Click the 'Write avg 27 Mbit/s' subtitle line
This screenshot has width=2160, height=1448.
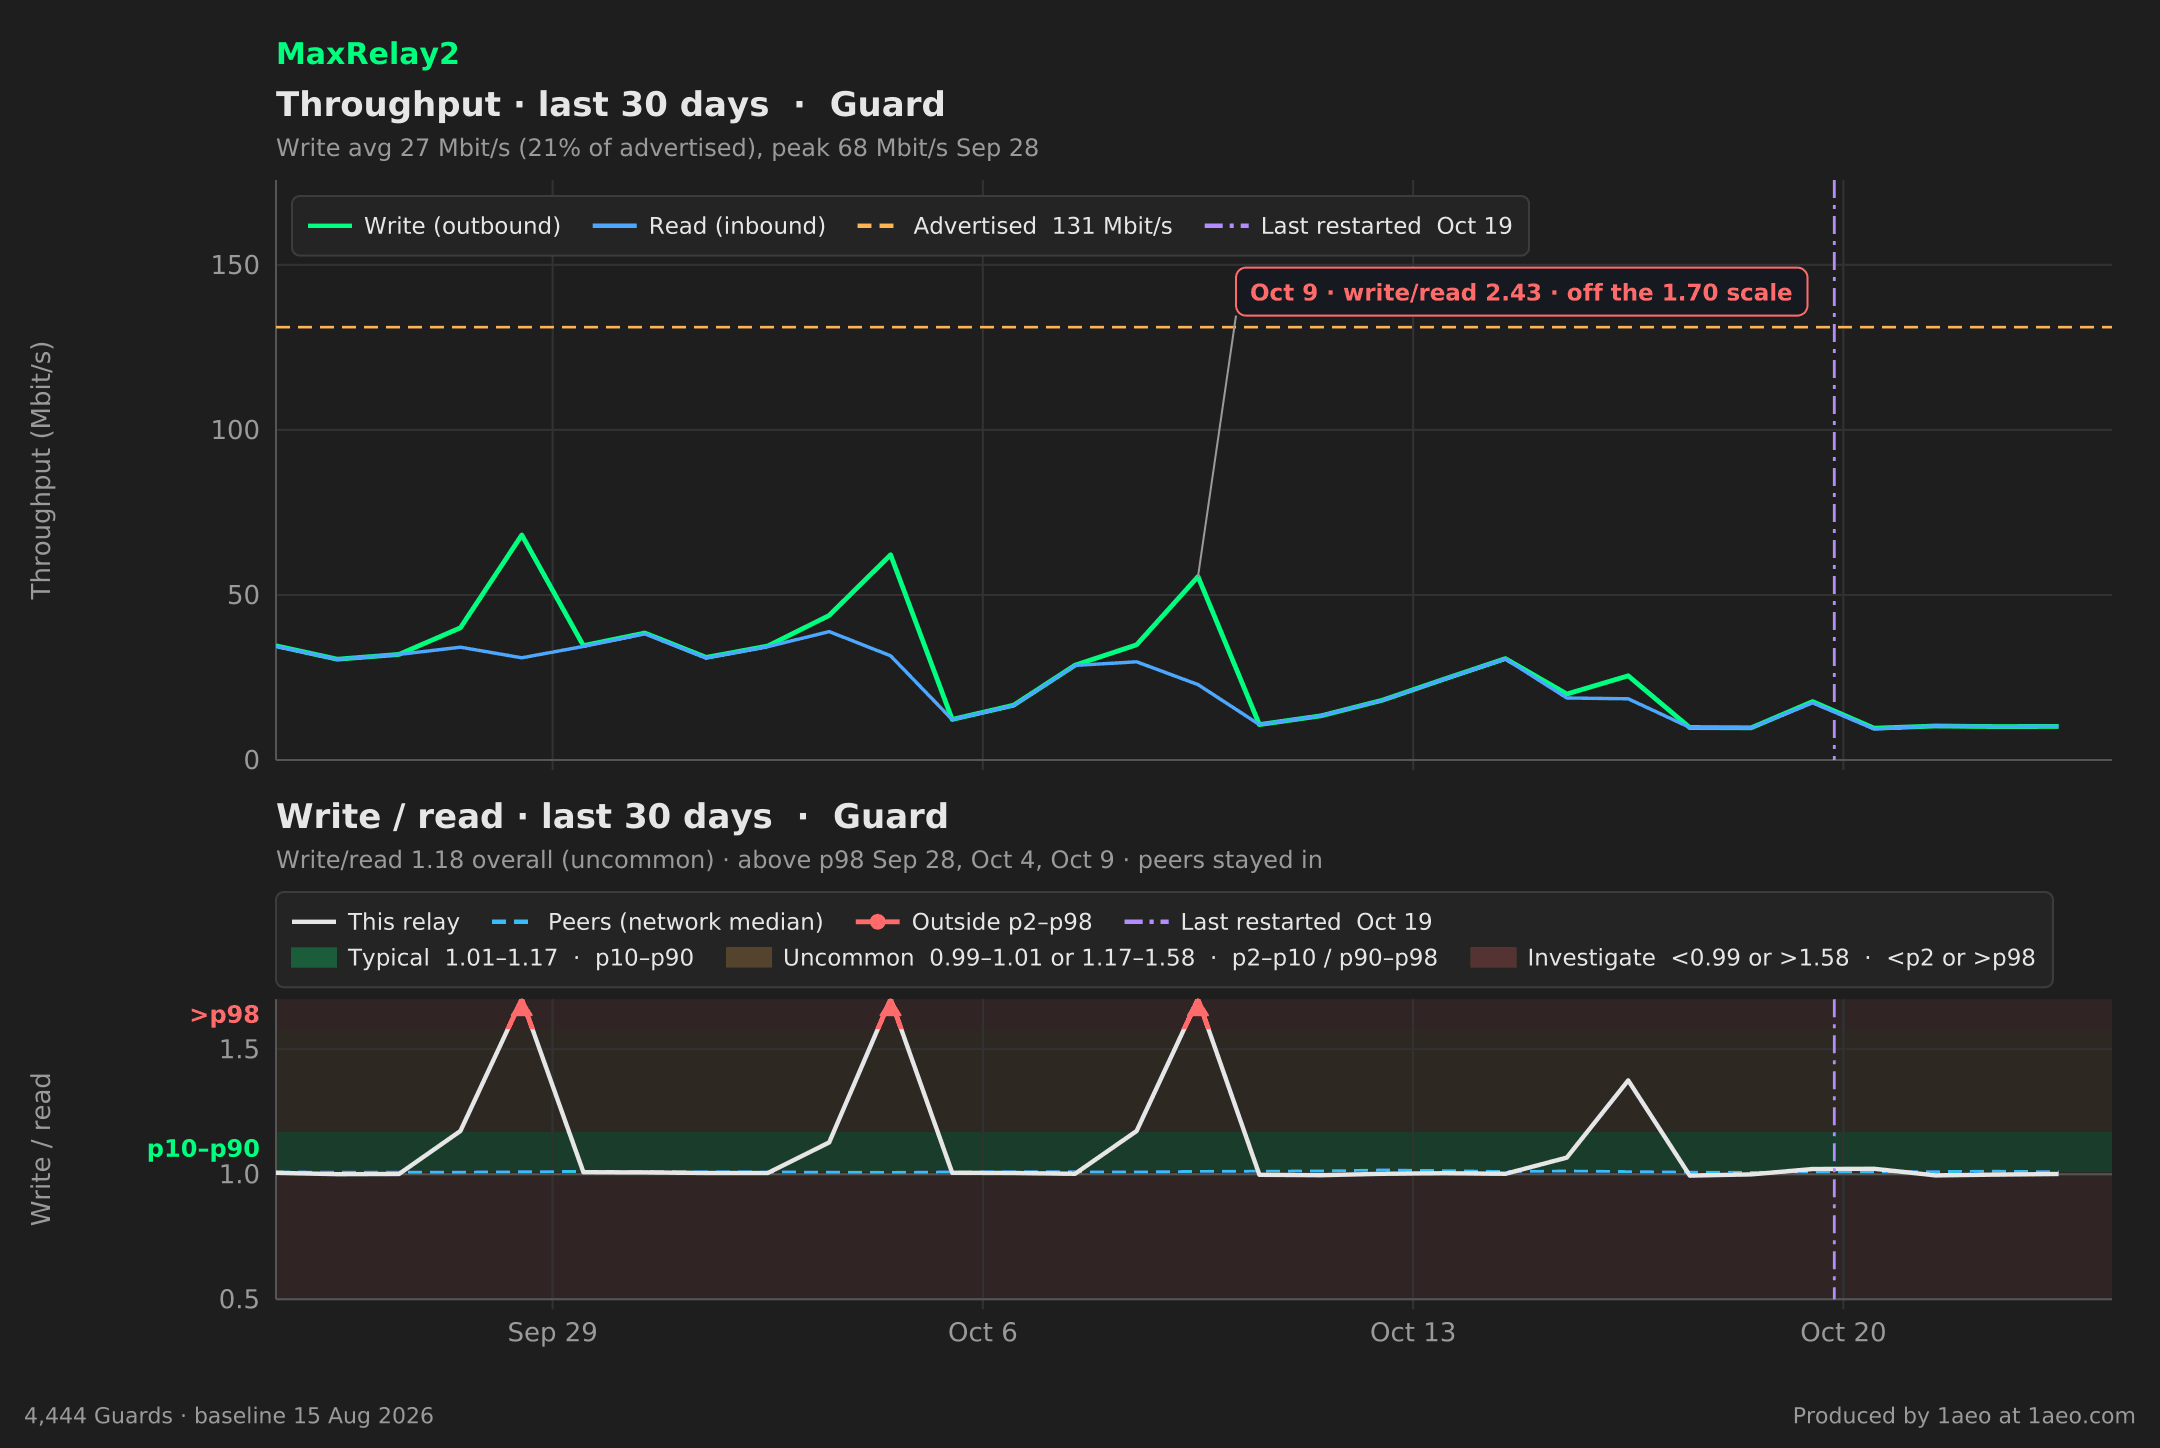[657, 148]
